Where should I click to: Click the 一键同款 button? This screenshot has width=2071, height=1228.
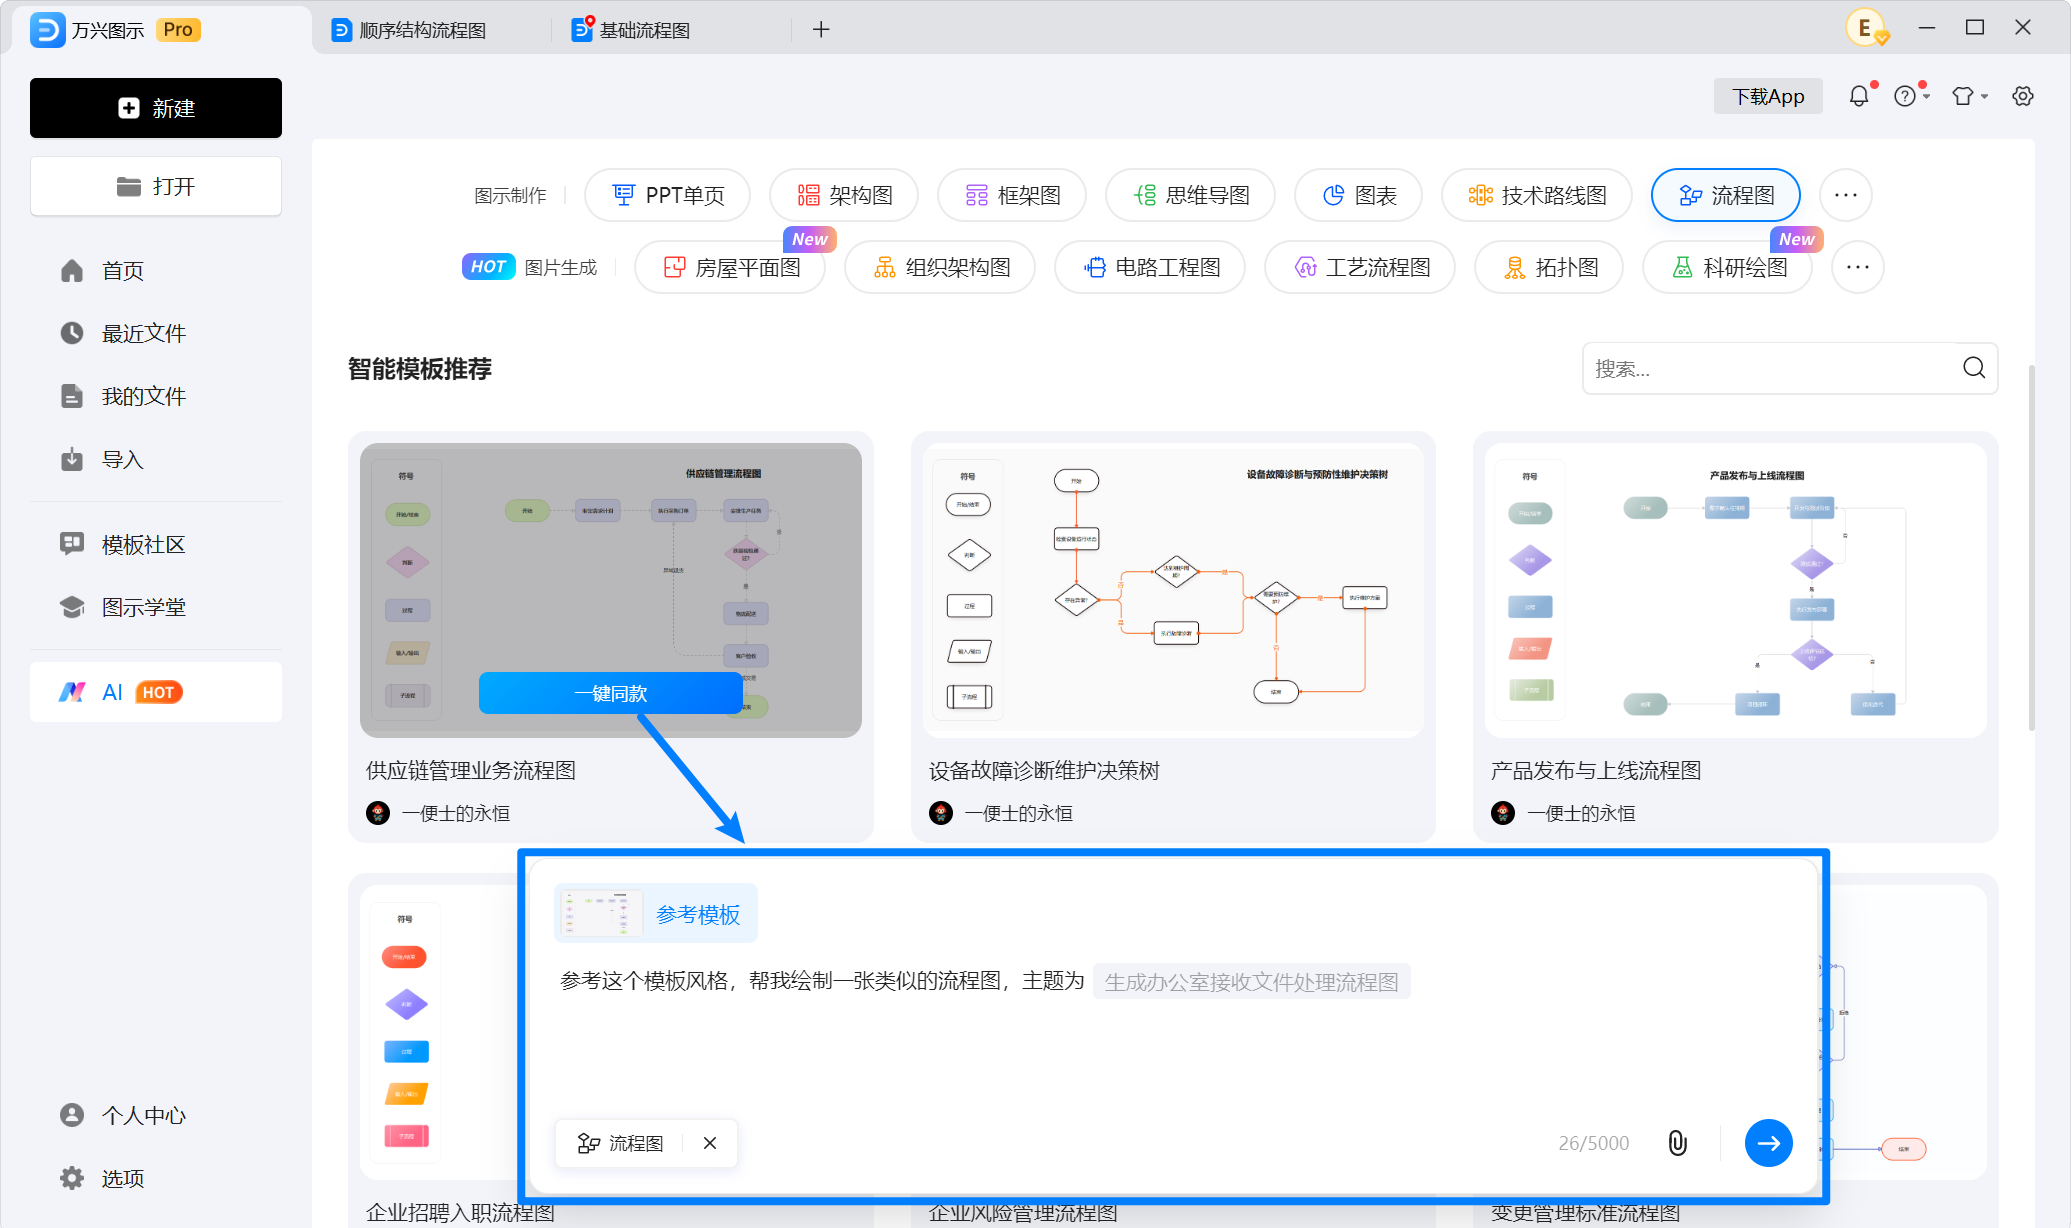611,693
